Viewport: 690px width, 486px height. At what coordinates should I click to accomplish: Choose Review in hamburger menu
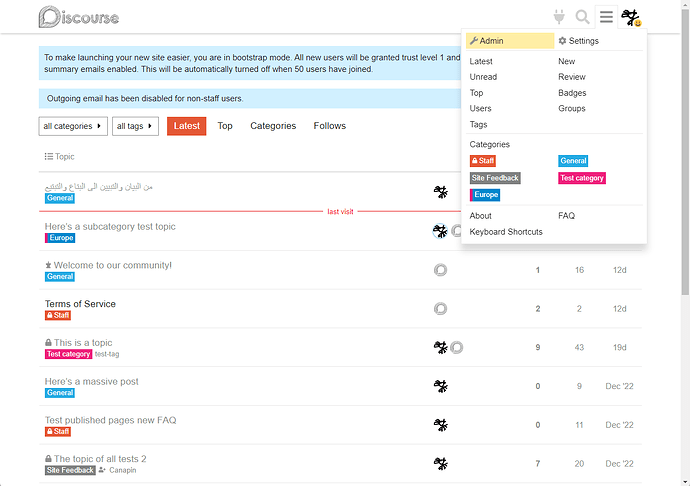[x=572, y=77]
